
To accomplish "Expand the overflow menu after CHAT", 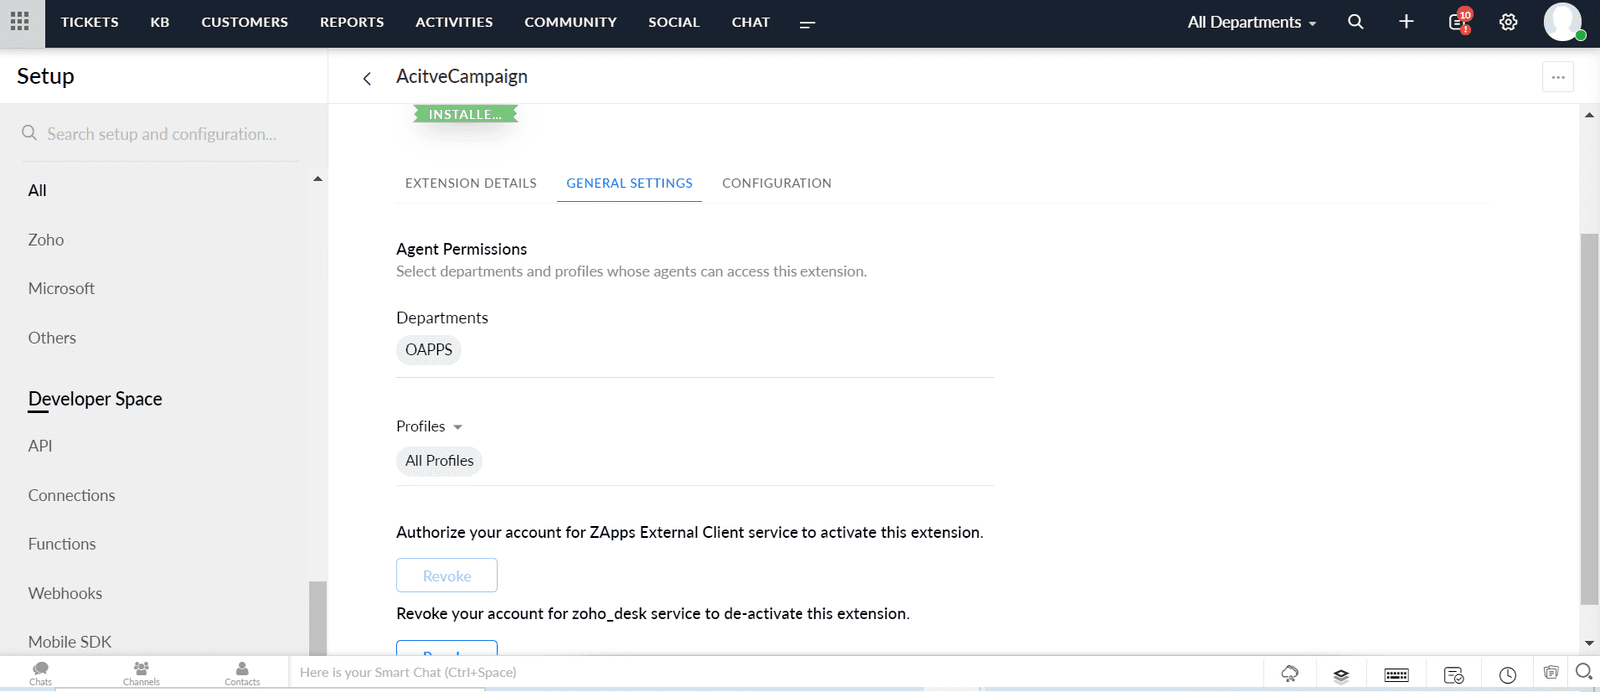I will point(807,23).
